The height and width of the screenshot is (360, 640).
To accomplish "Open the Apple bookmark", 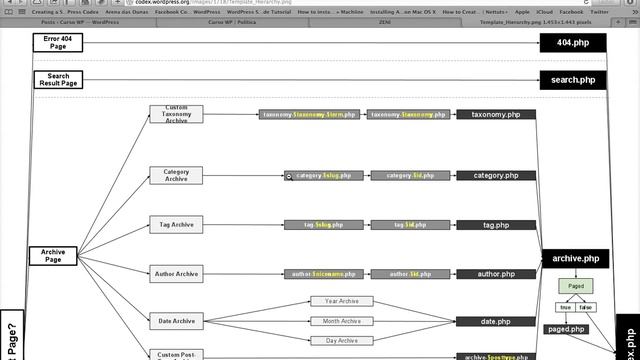I will pyautogui.click(x=522, y=12).
